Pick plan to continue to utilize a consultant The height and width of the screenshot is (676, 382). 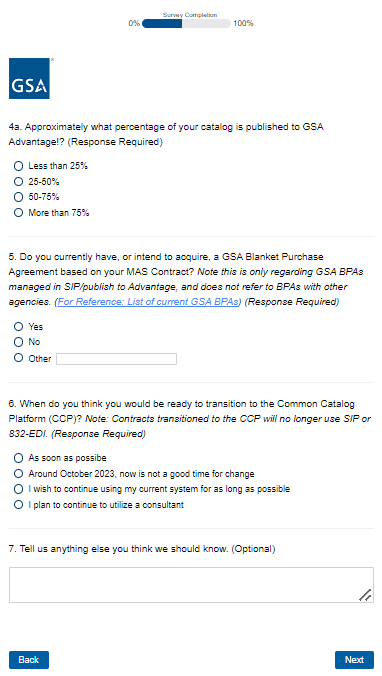(18, 505)
